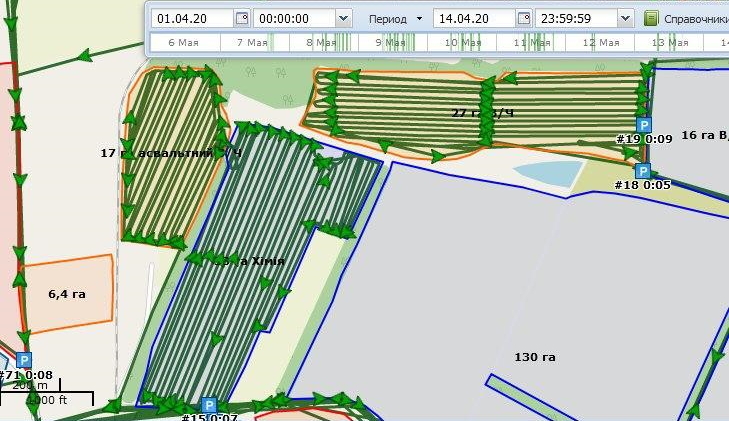This screenshot has width=729, height=421.
Task: Click parking marker #19 on the map
Action: pos(644,125)
